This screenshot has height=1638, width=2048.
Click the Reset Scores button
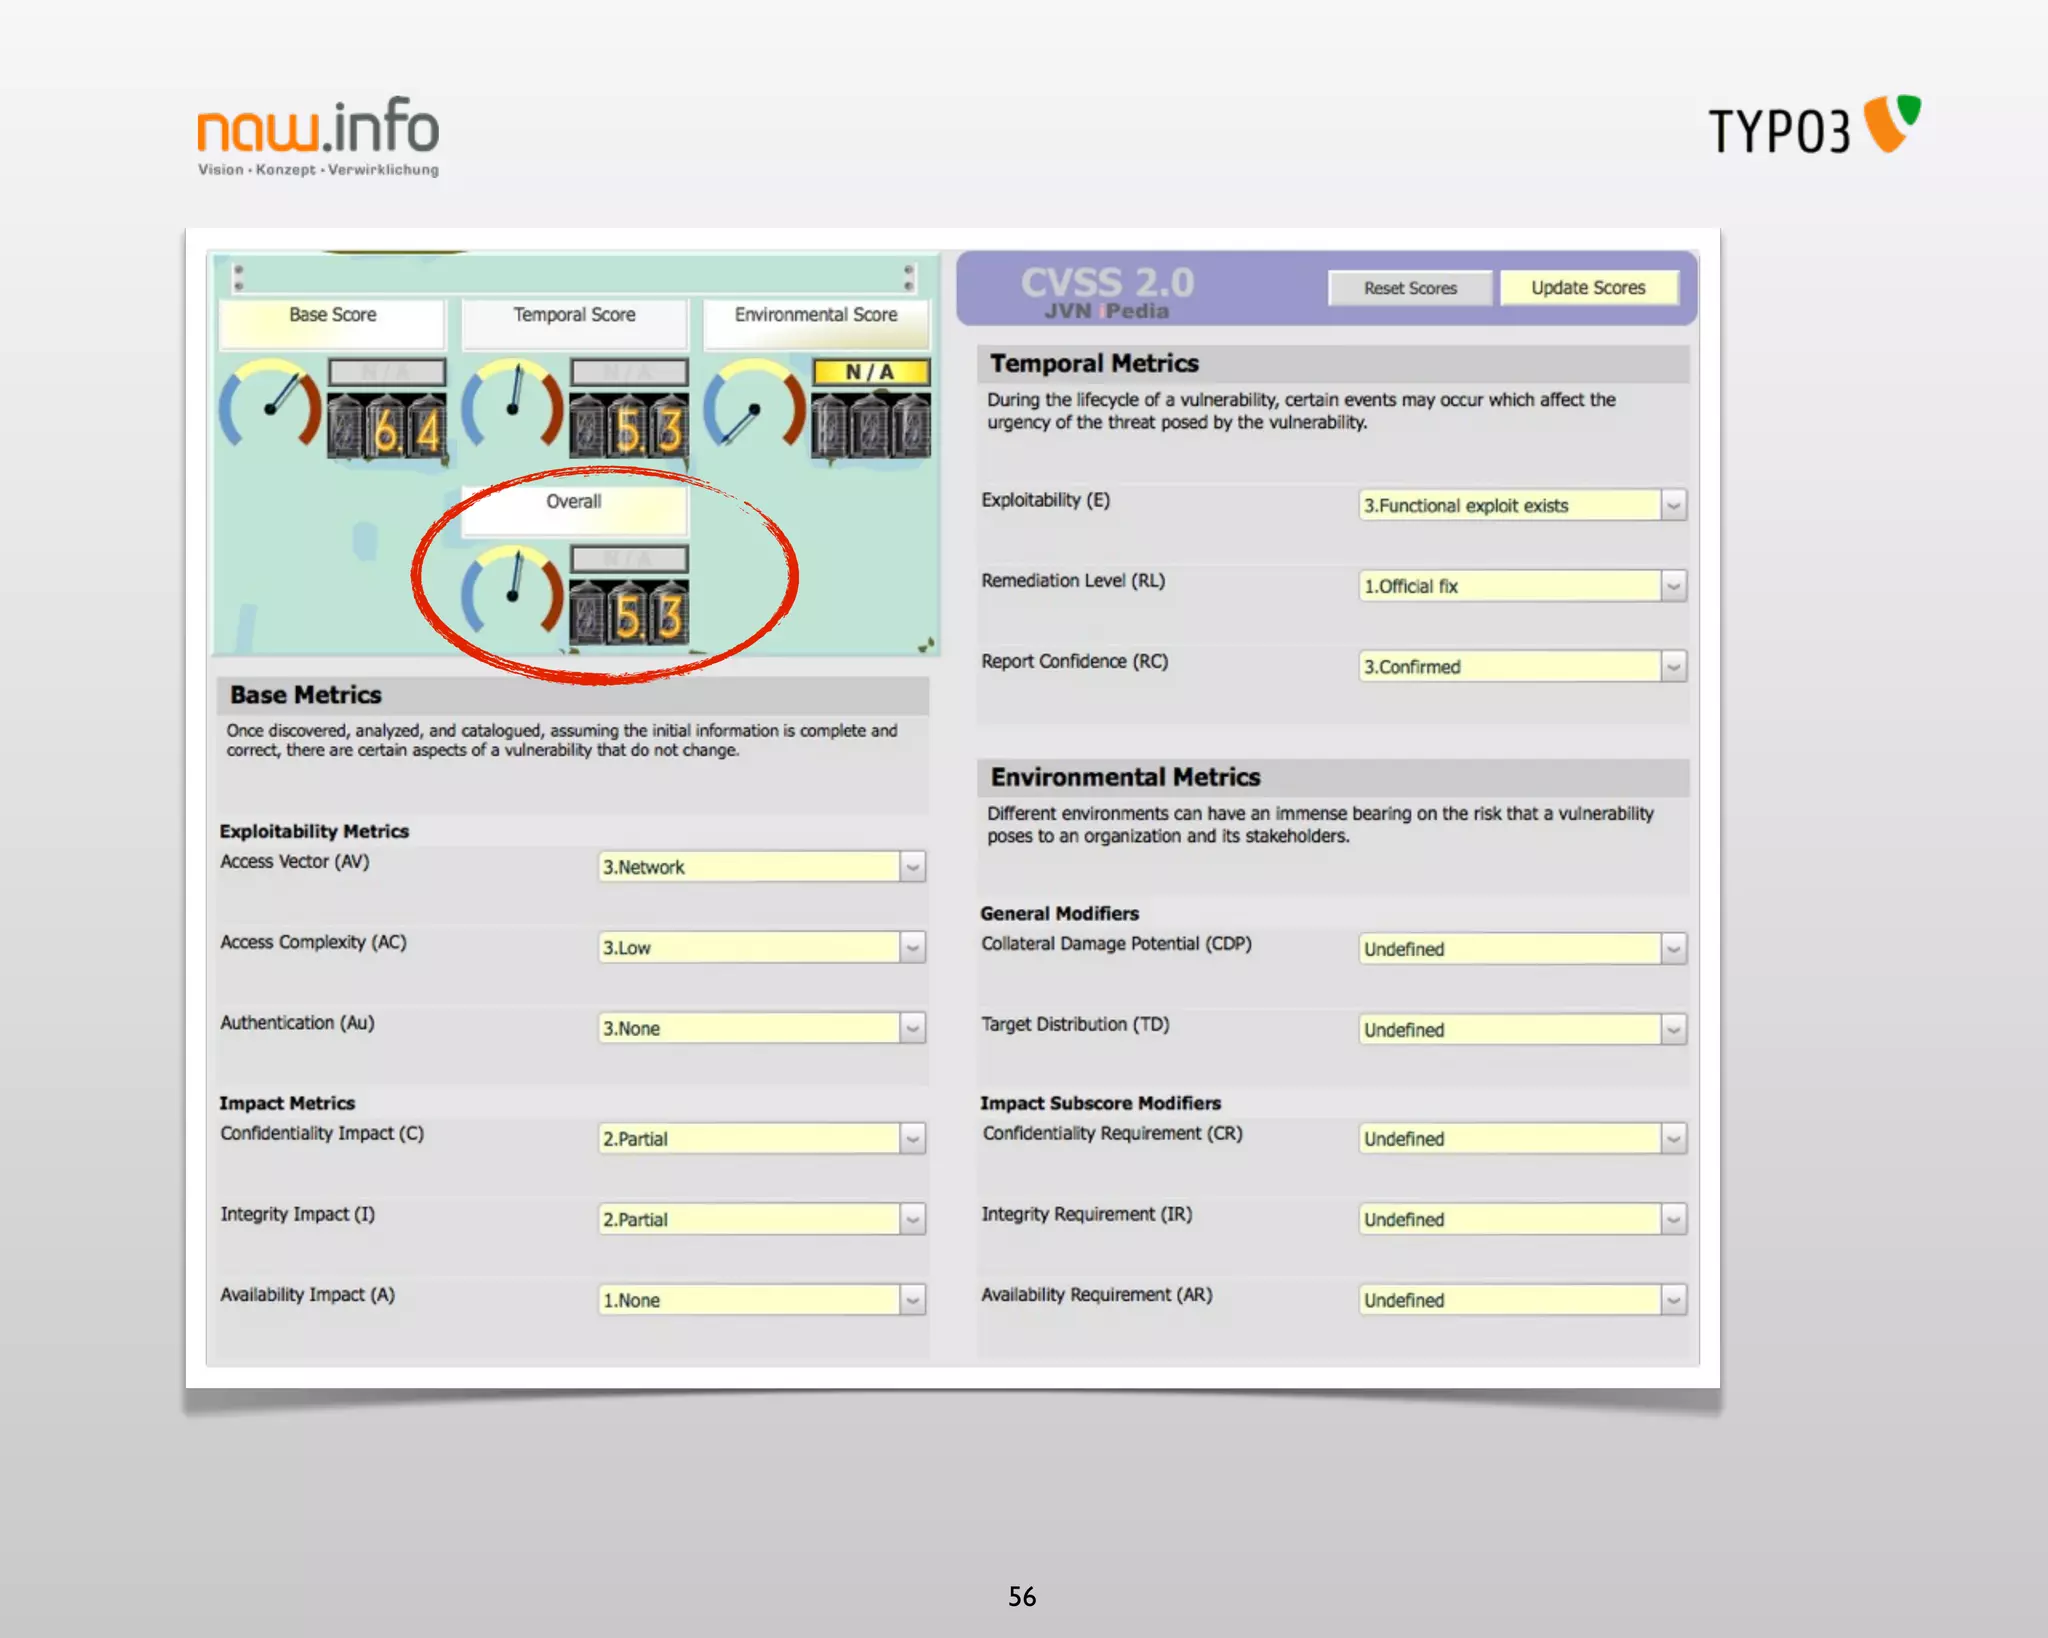coord(1410,288)
